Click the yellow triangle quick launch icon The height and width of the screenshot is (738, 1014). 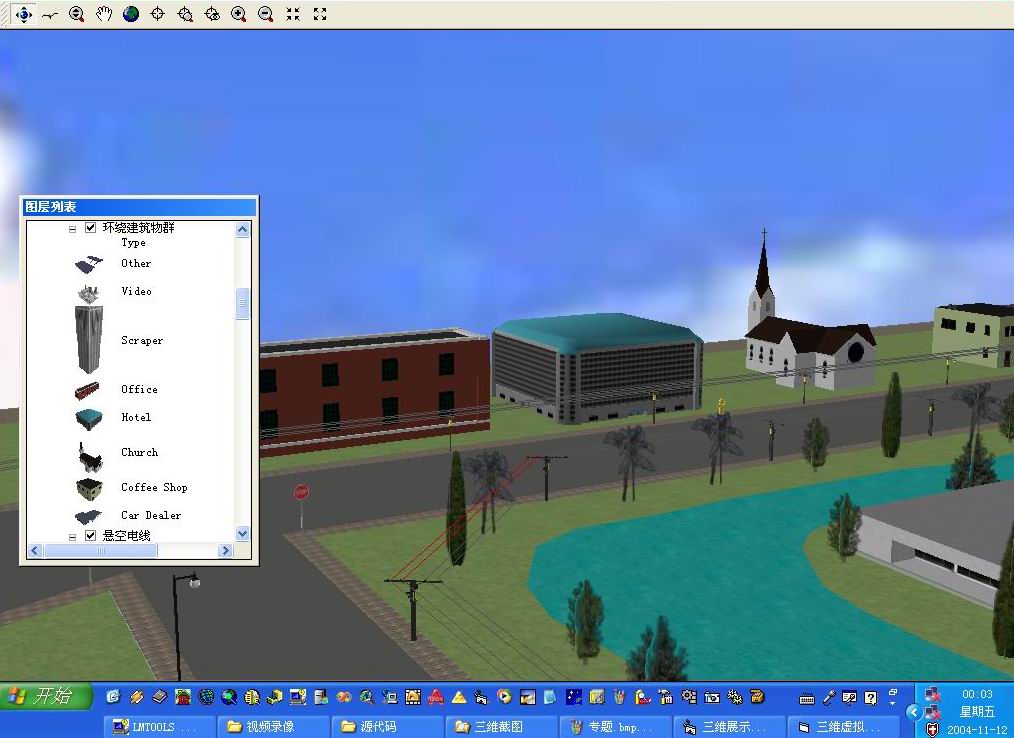point(459,697)
